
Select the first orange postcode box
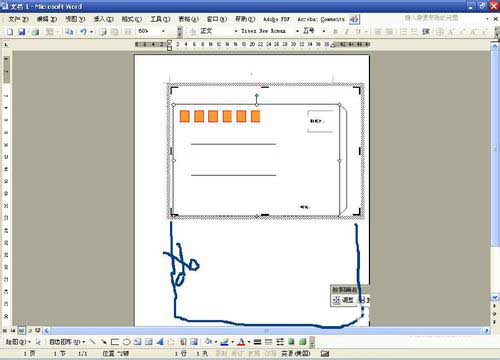pyautogui.click(x=185, y=116)
